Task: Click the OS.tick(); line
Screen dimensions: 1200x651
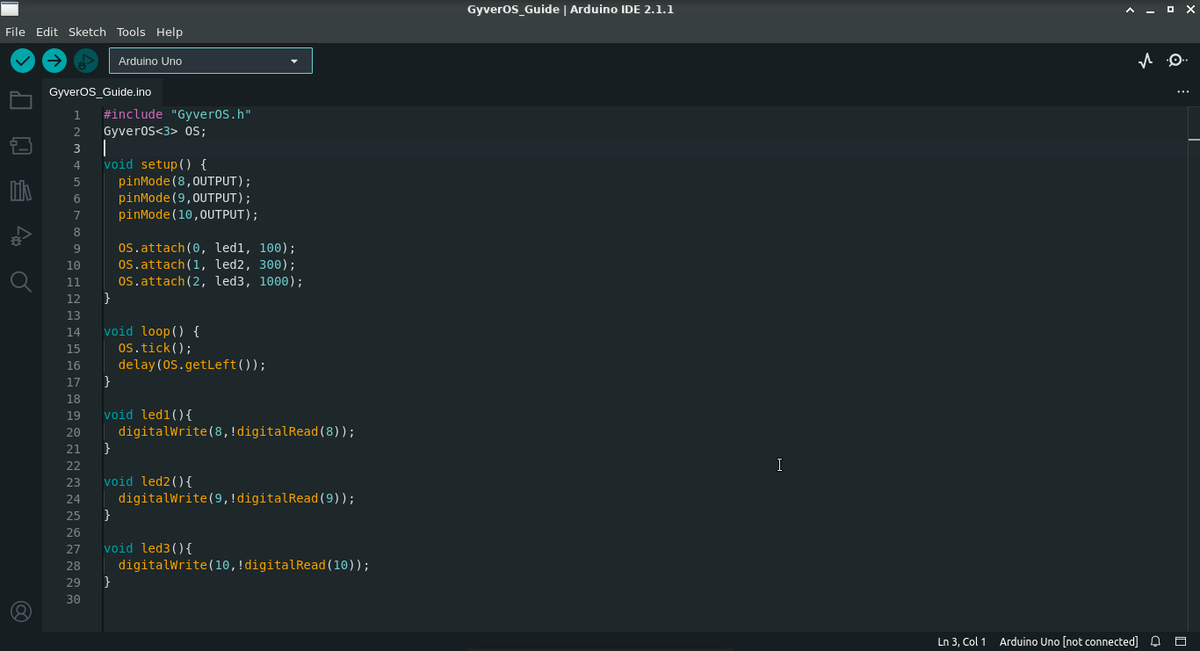Action: [155, 348]
